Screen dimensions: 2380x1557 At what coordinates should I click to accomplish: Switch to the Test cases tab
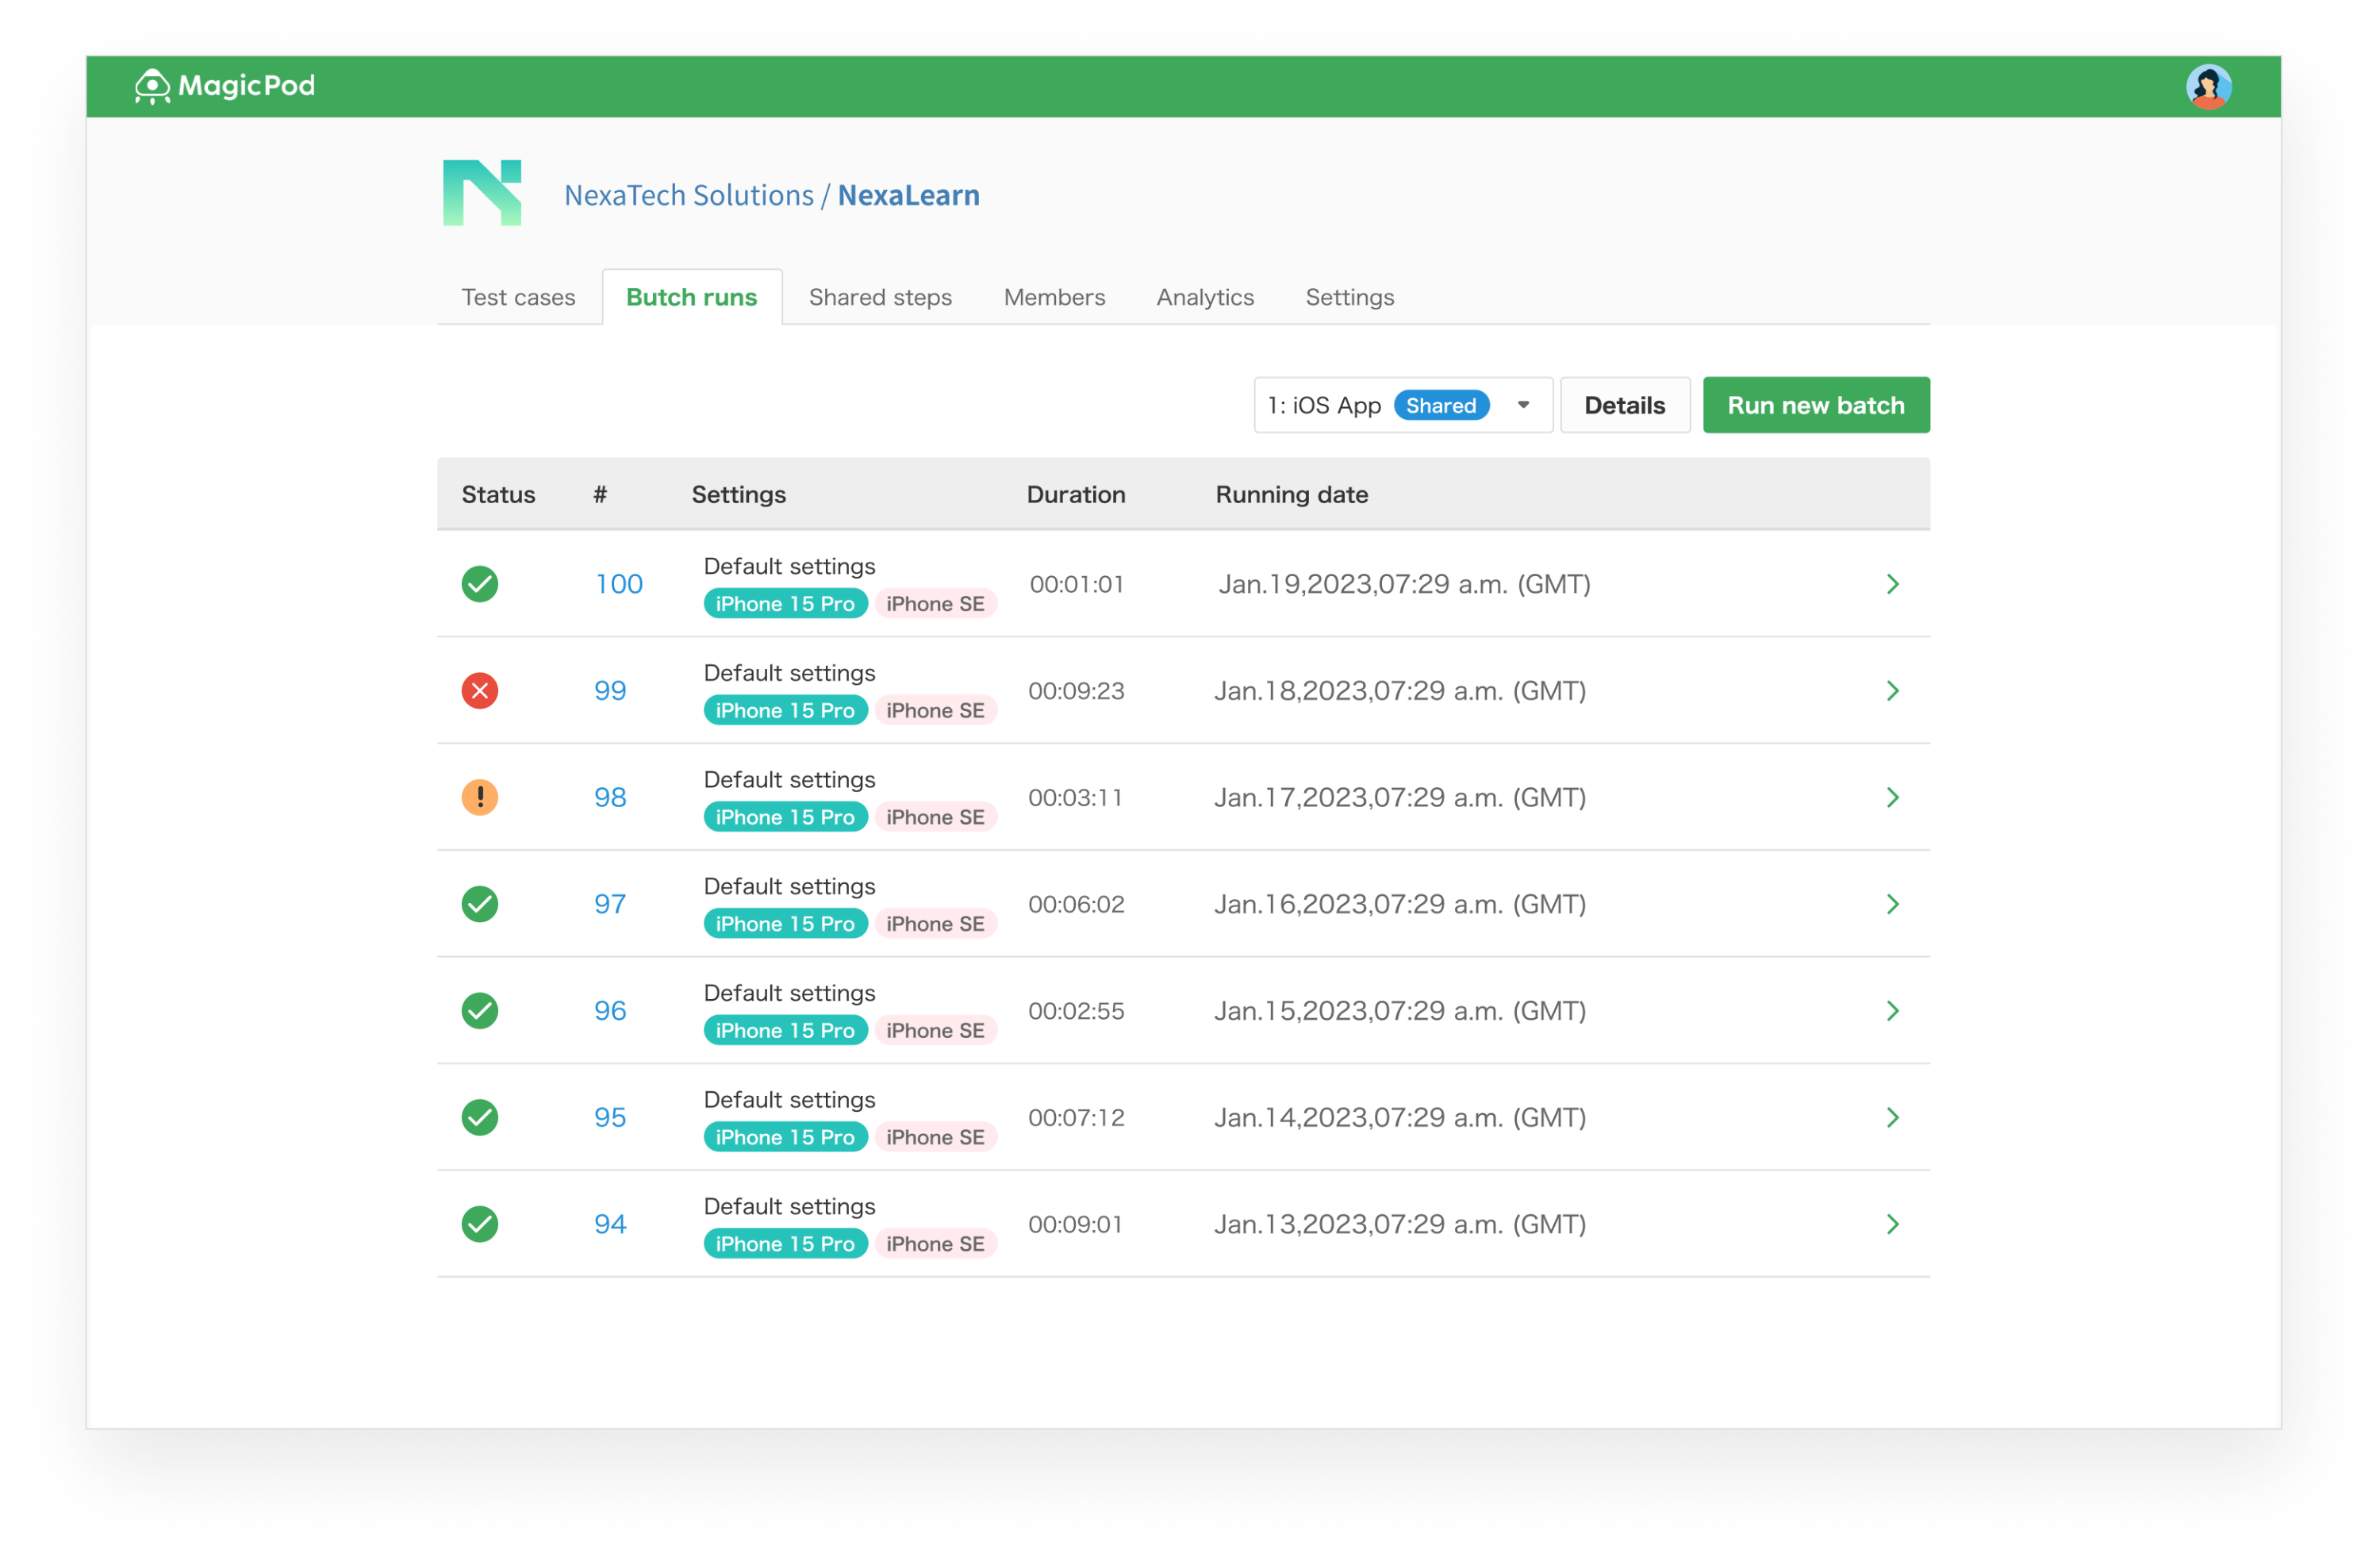coord(518,297)
